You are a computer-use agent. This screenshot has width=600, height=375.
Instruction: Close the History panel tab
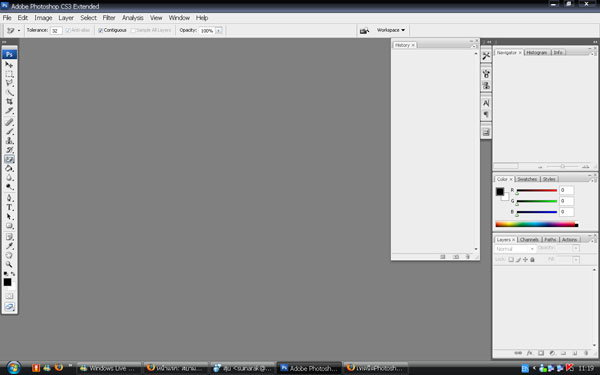[413, 45]
